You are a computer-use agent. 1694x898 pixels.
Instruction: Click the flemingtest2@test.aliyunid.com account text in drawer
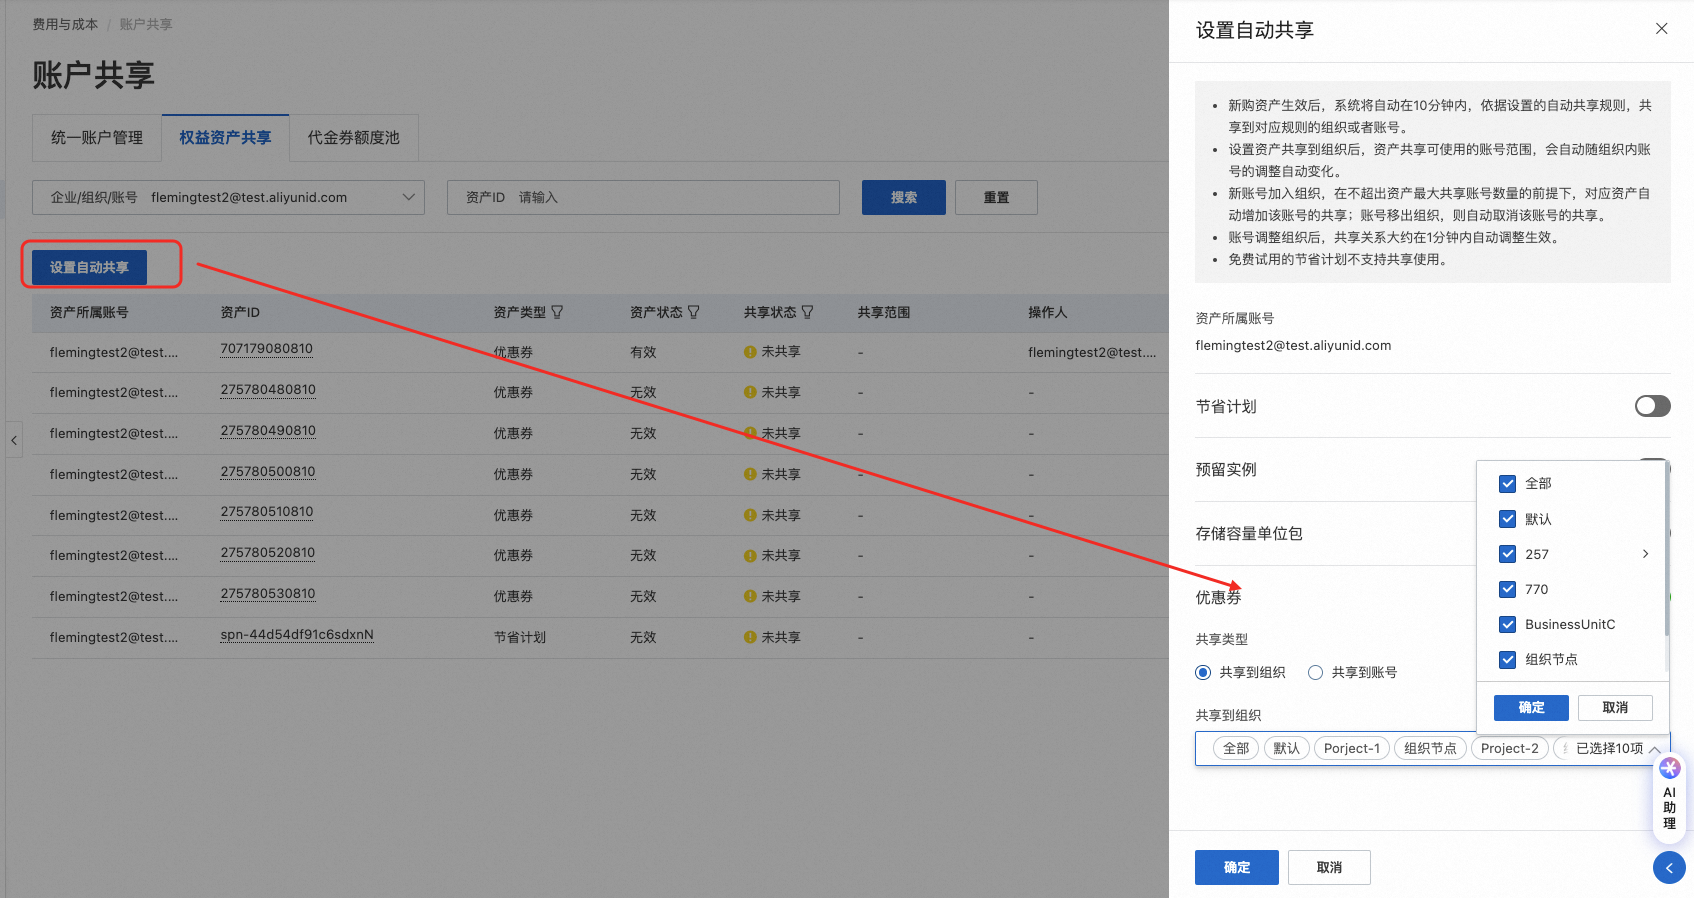(x=1293, y=346)
